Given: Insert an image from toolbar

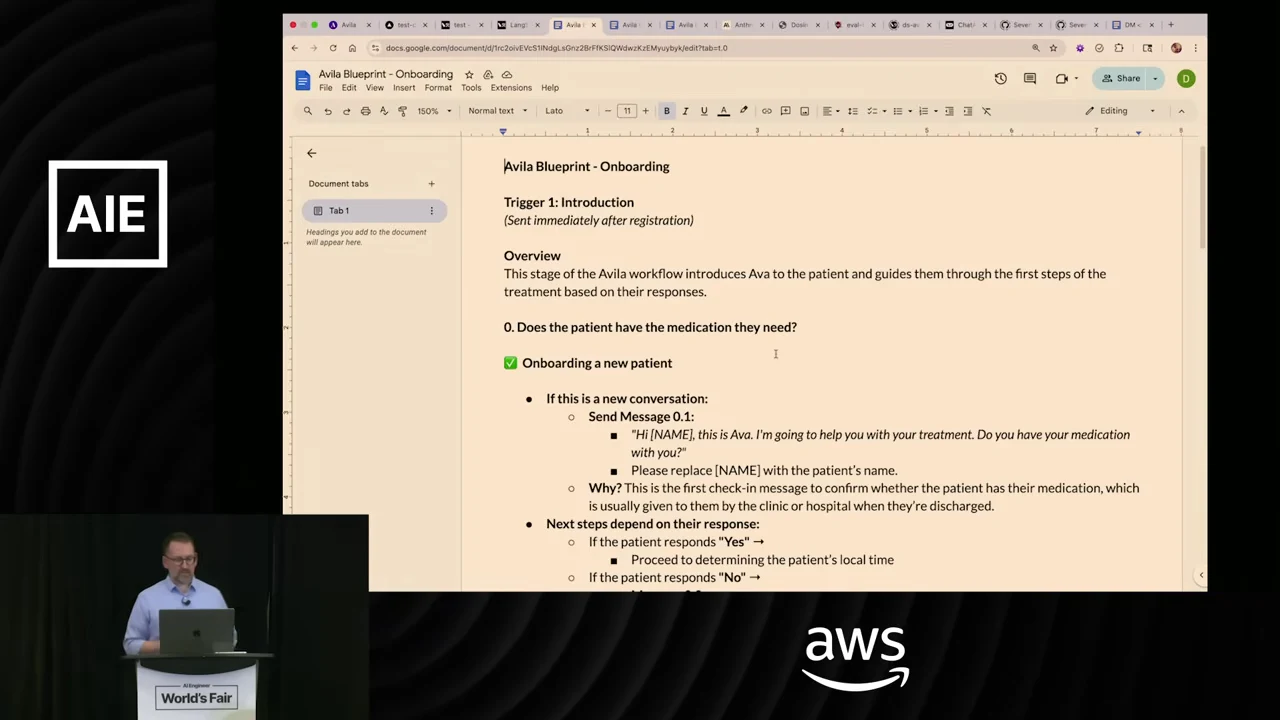Looking at the screenshot, I should [x=804, y=111].
